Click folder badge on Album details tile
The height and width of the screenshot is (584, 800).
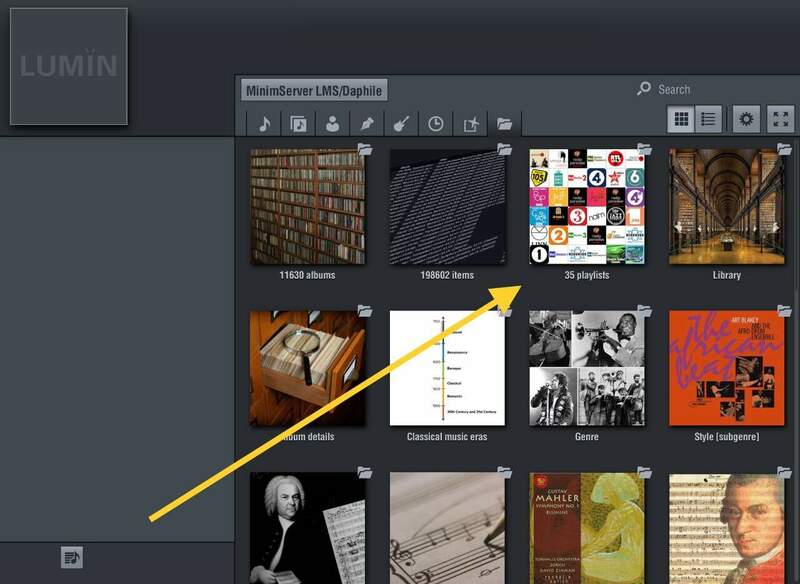(365, 311)
